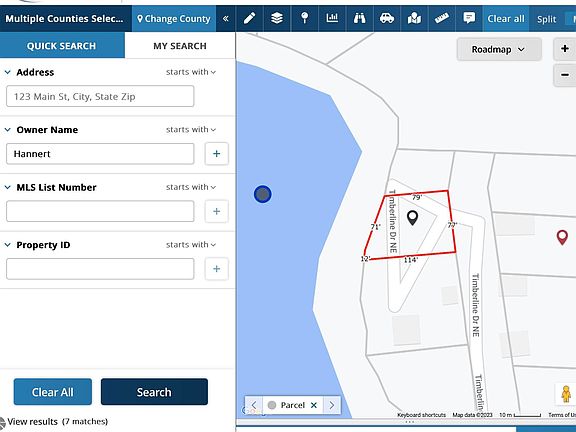Zoom out on the map

[565, 75]
